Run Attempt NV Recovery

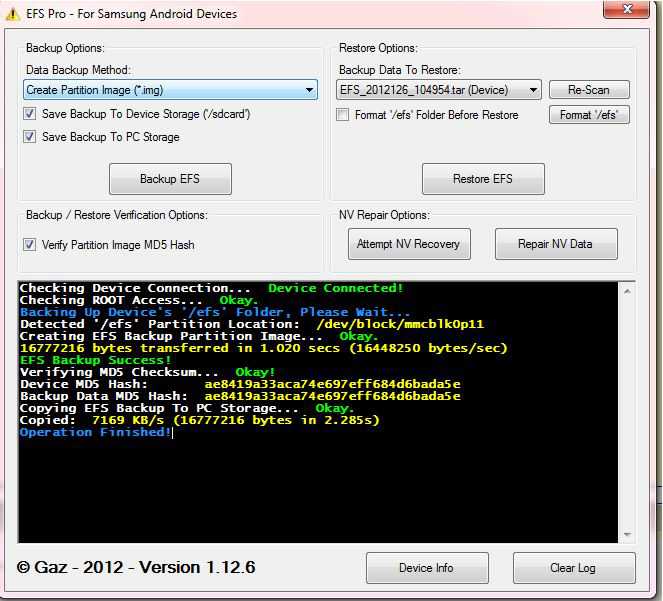tap(409, 244)
